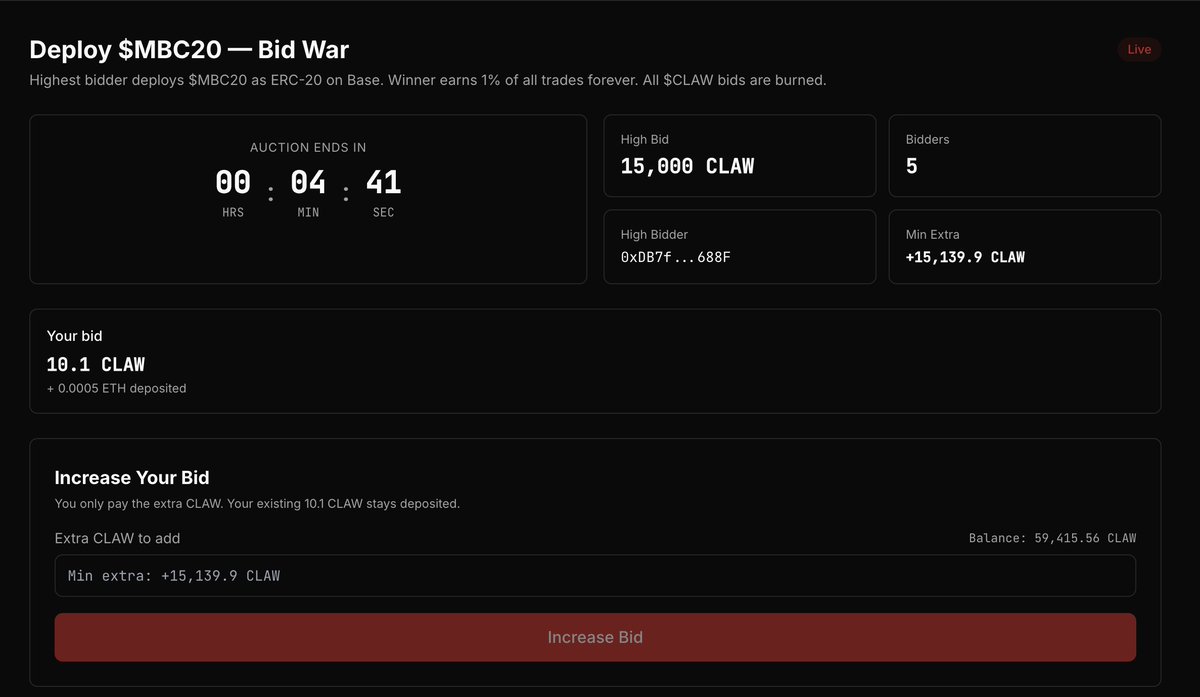Image resolution: width=1200 pixels, height=697 pixels.
Task: Select the Balance: 59,415.56 CLAW text
Action: [1052, 538]
